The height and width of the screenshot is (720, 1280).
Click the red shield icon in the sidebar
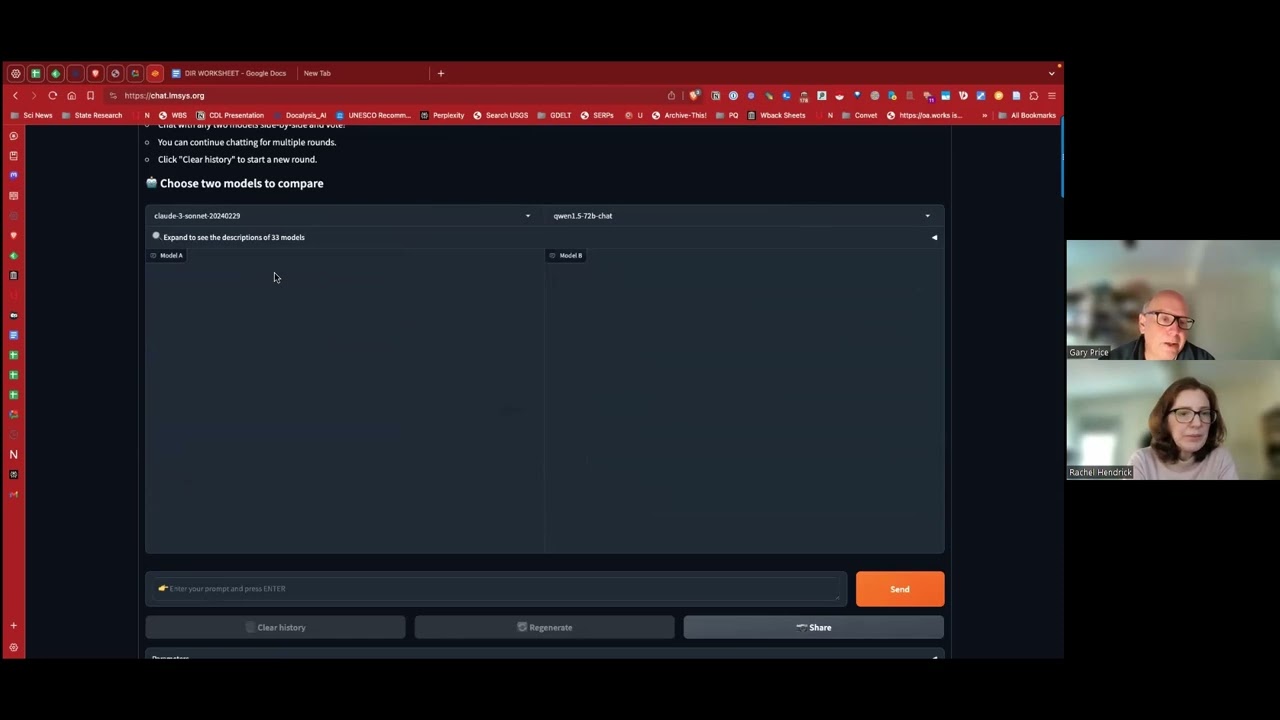(x=13, y=235)
